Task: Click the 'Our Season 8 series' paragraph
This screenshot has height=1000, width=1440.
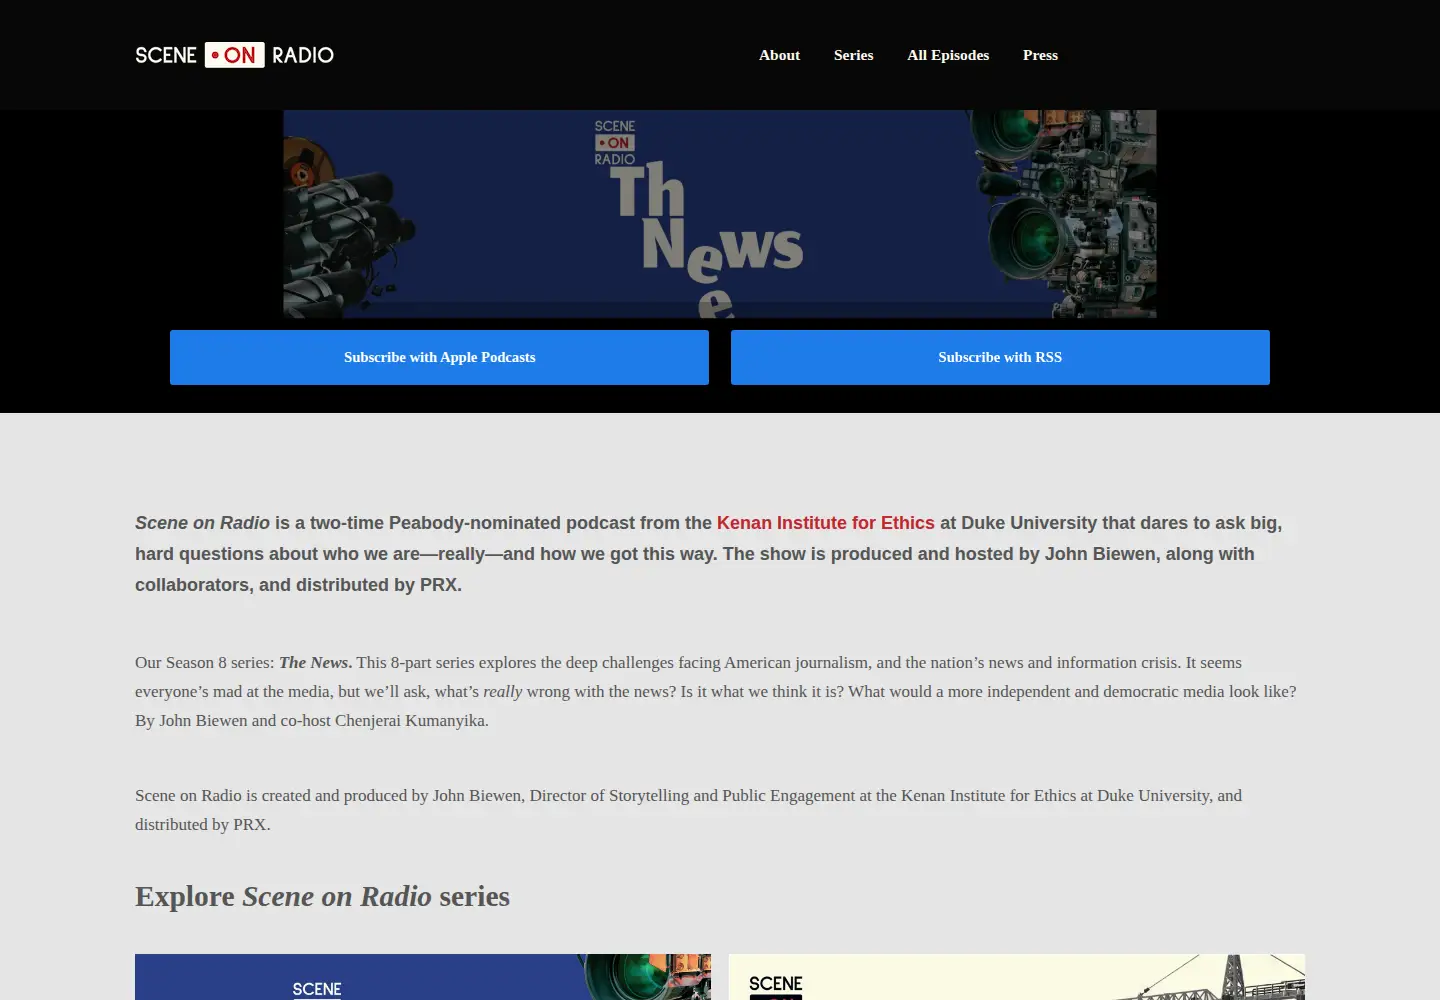Action: pyautogui.click(x=716, y=691)
